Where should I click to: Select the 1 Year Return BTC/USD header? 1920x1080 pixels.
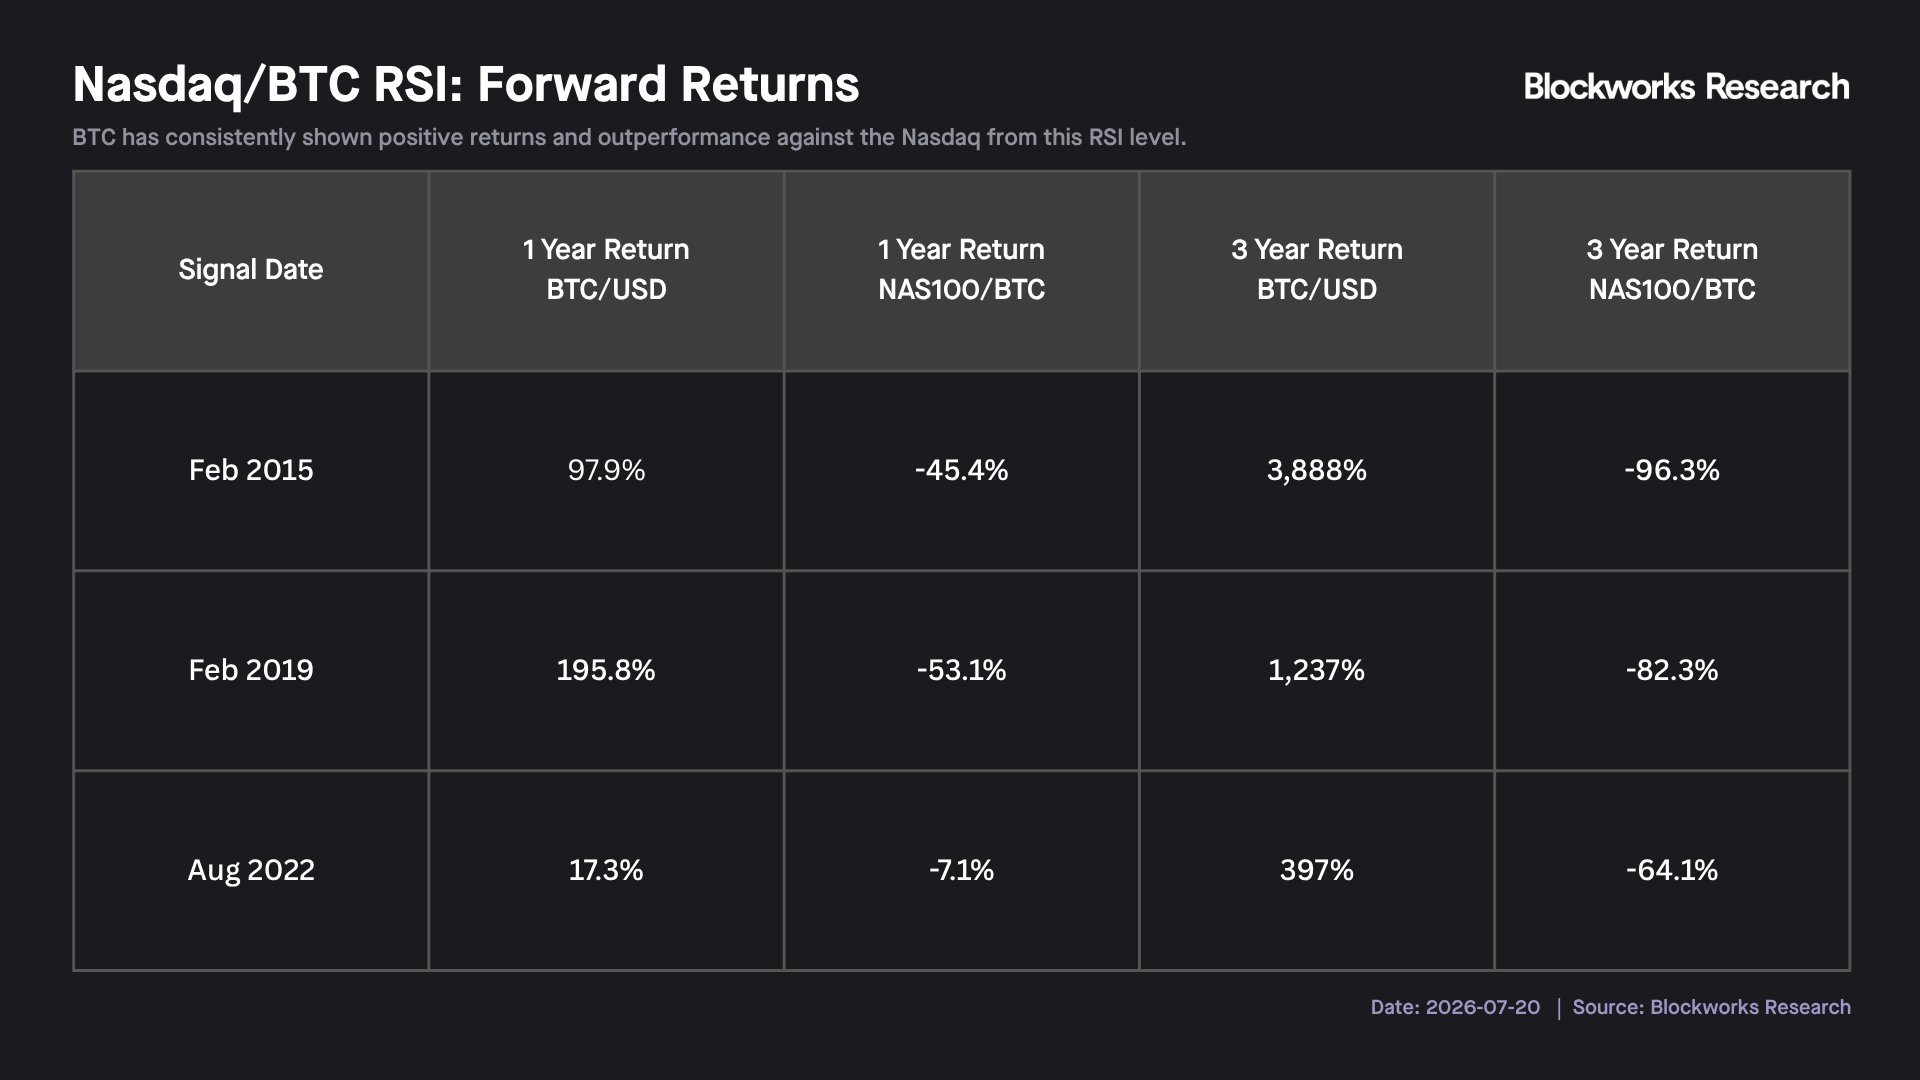point(606,271)
